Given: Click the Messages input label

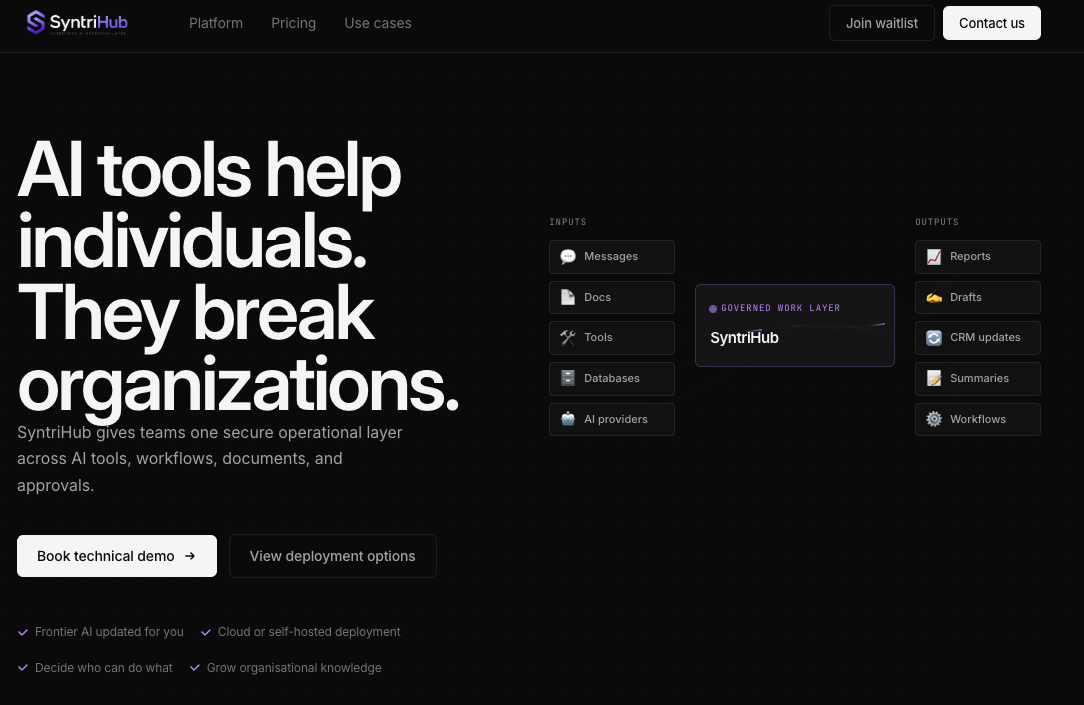Looking at the screenshot, I should click(x=611, y=256).
